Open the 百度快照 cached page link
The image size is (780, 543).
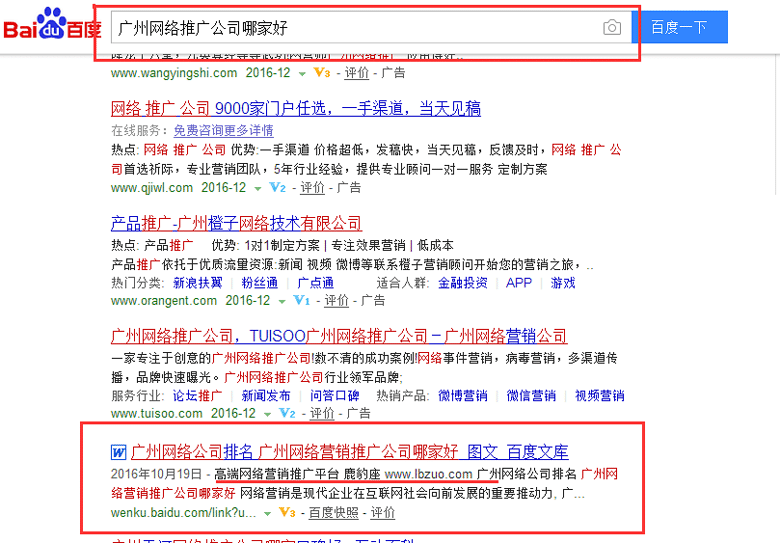tap(334, 513)
